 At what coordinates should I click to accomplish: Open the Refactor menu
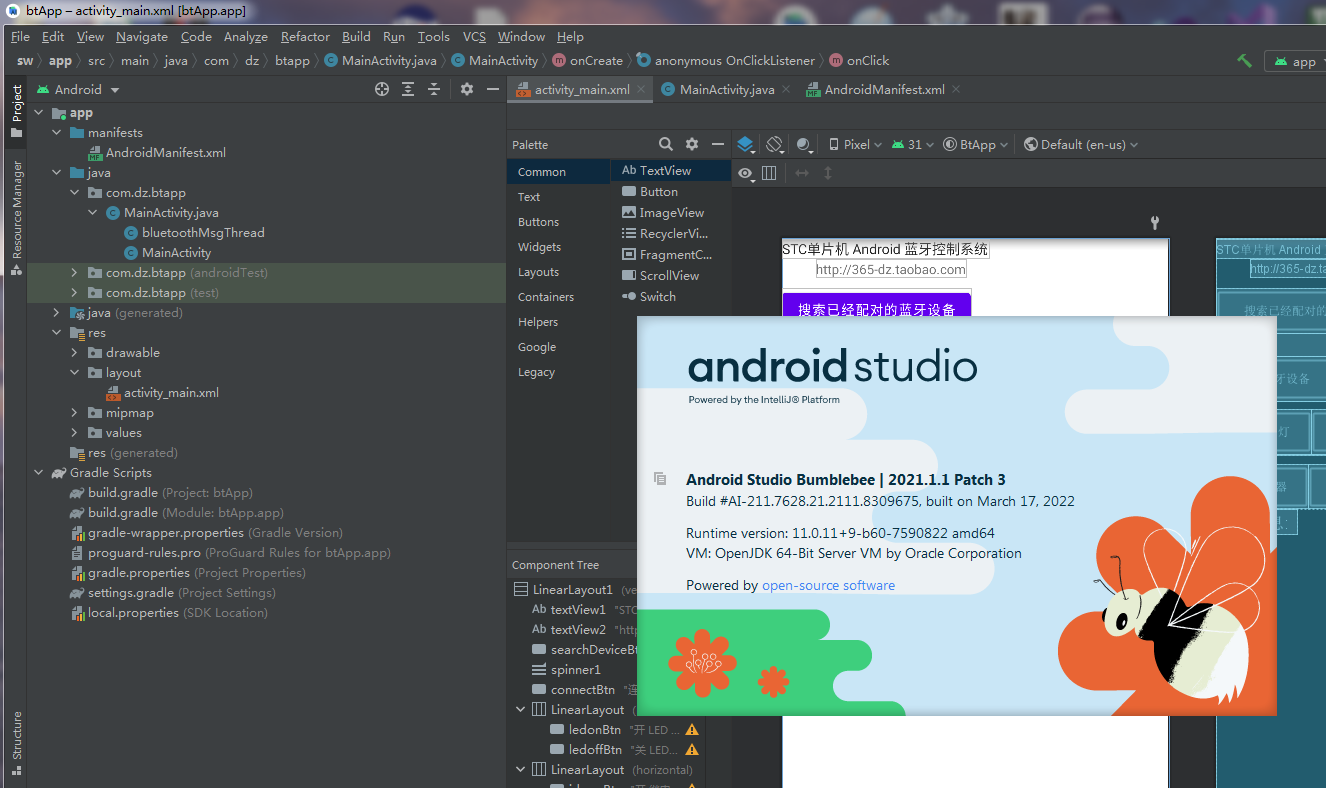pos(305,37)
